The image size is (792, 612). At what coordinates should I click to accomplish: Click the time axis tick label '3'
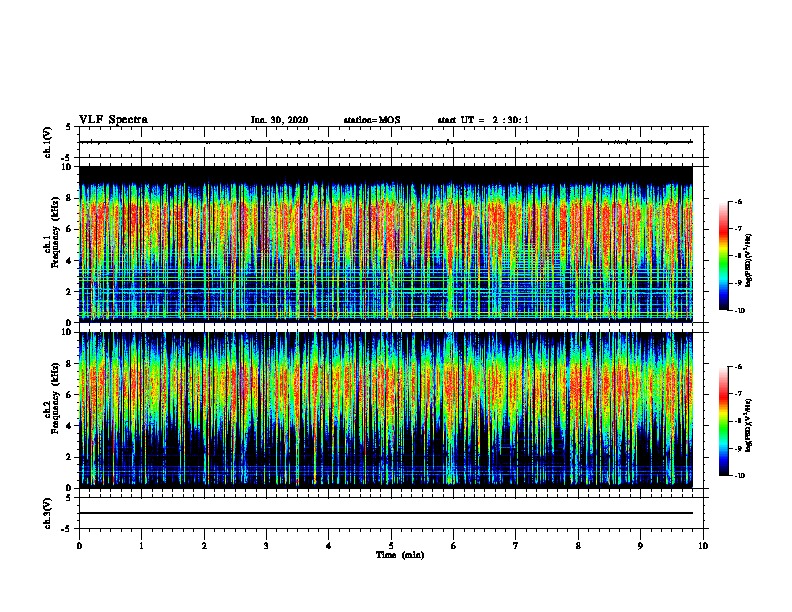pyautogui.click(x=266, y=545)
